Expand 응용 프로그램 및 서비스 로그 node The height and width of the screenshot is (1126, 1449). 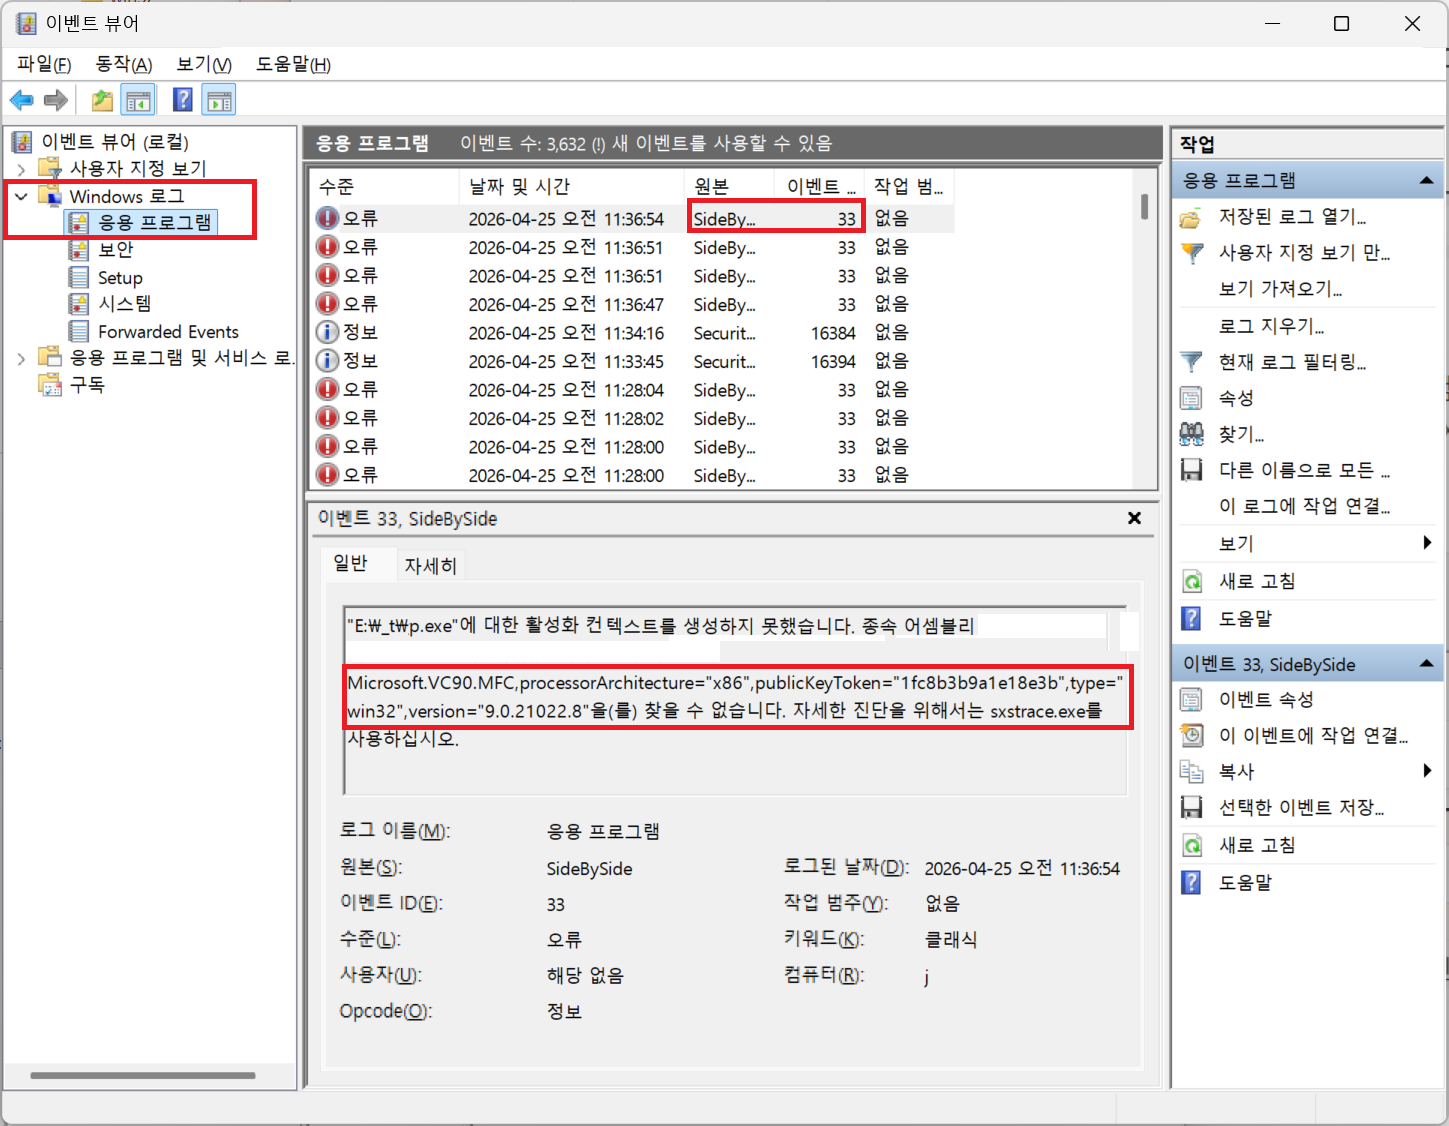(21, 358)
